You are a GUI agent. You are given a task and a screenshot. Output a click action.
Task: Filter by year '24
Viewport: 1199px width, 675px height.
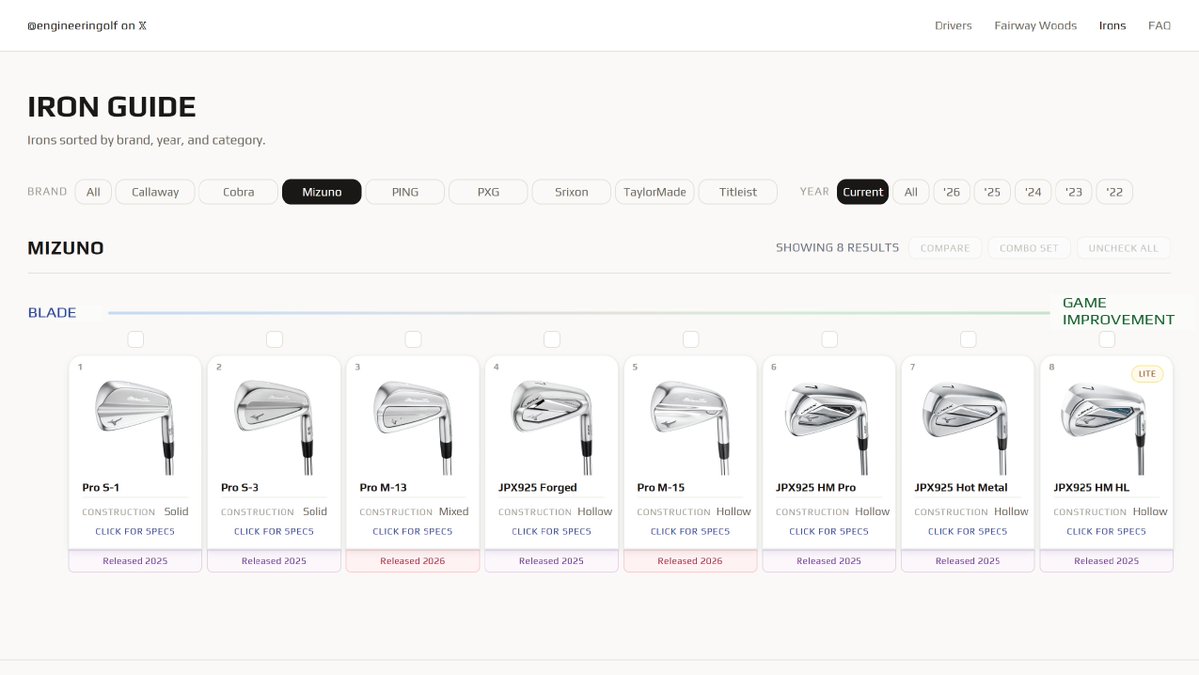[x=1033, y=192]
